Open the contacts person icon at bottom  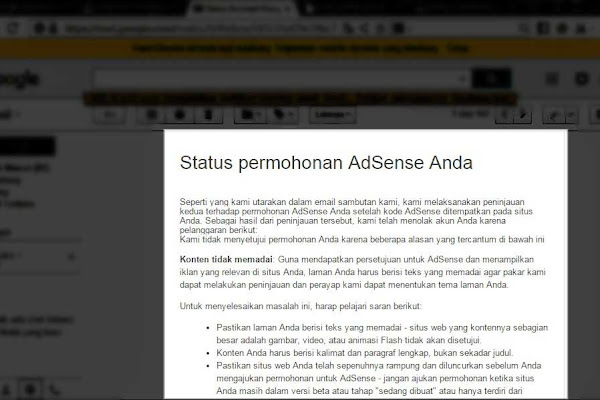(7, 390)
